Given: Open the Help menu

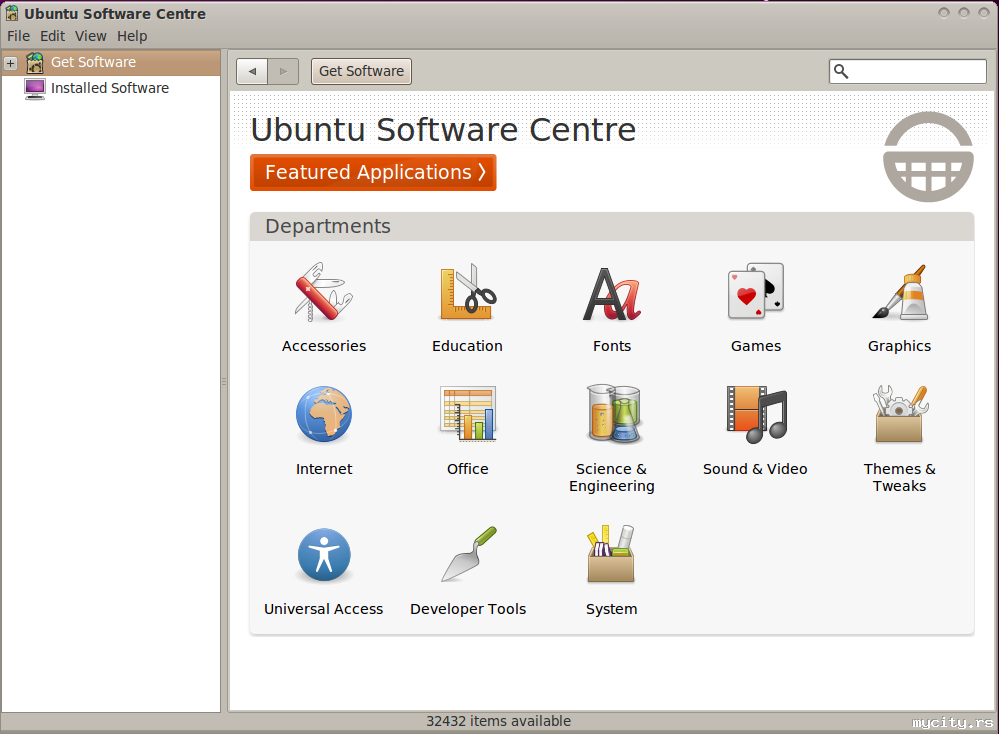Looking at the screenshot, I should pyautogui.click(x=132, y=36).
